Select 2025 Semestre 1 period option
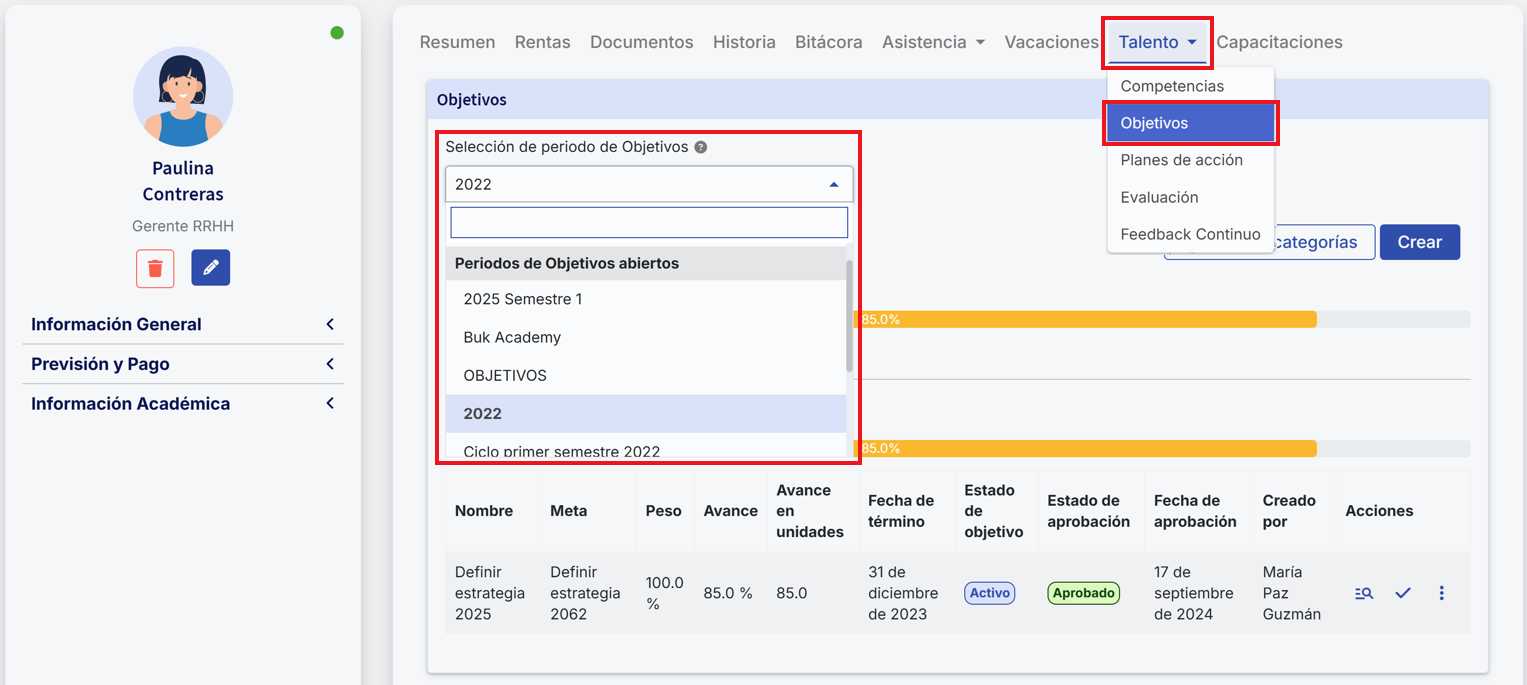Image resolution: width=1527 pixels, height=685 pixels. tap(523, 299)
